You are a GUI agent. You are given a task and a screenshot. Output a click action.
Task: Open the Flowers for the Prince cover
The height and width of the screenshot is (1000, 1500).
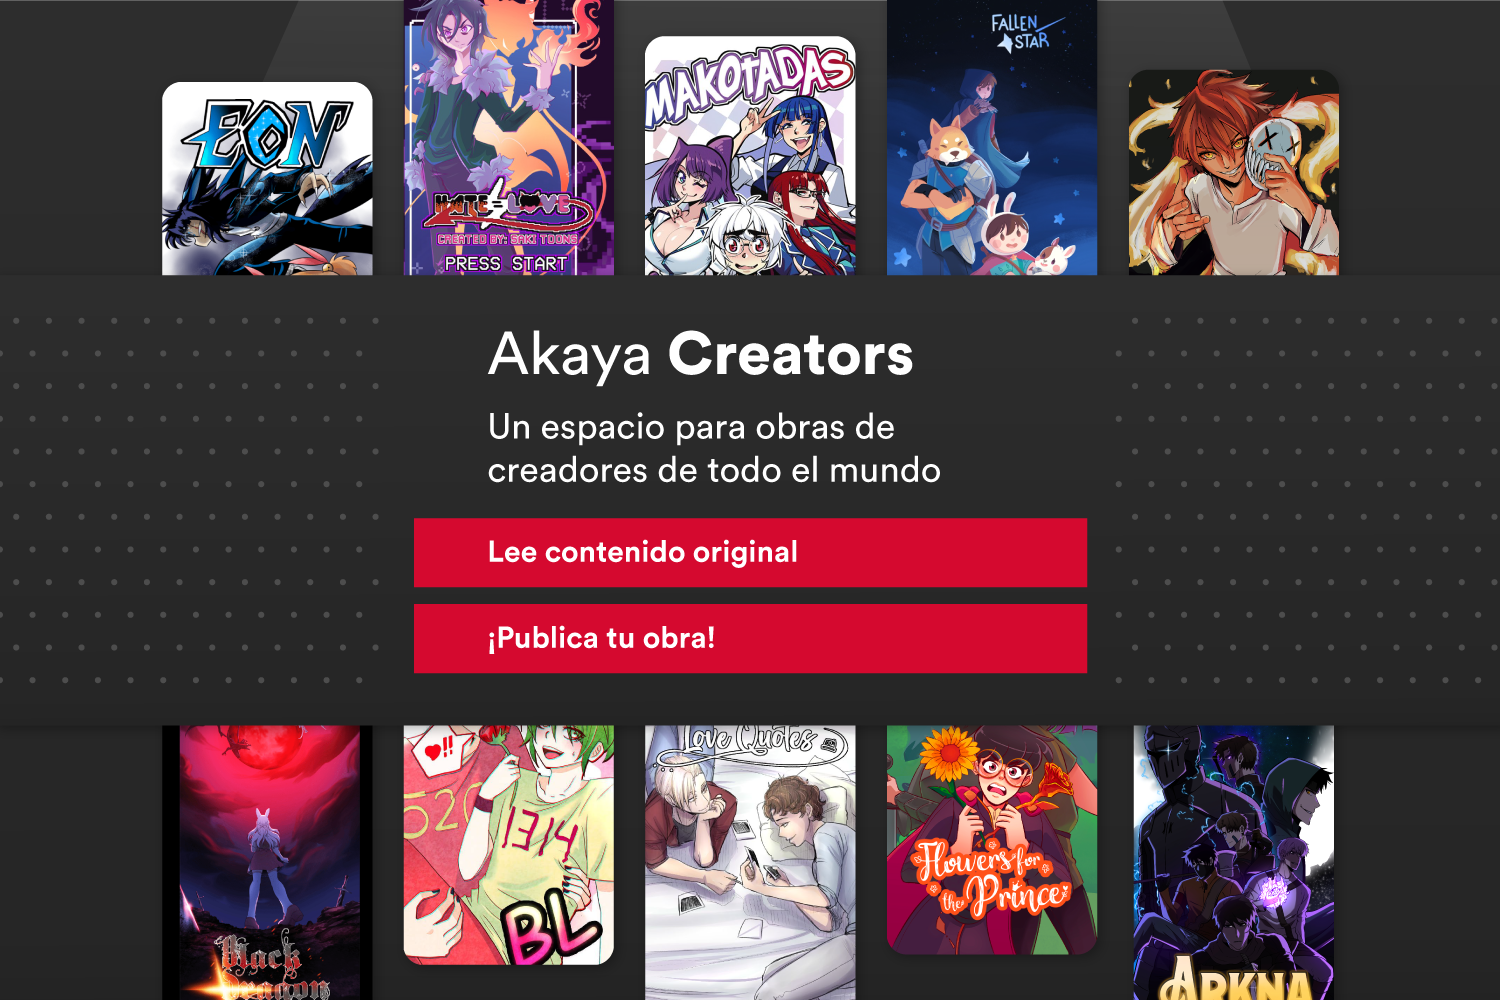coord(992,840)
